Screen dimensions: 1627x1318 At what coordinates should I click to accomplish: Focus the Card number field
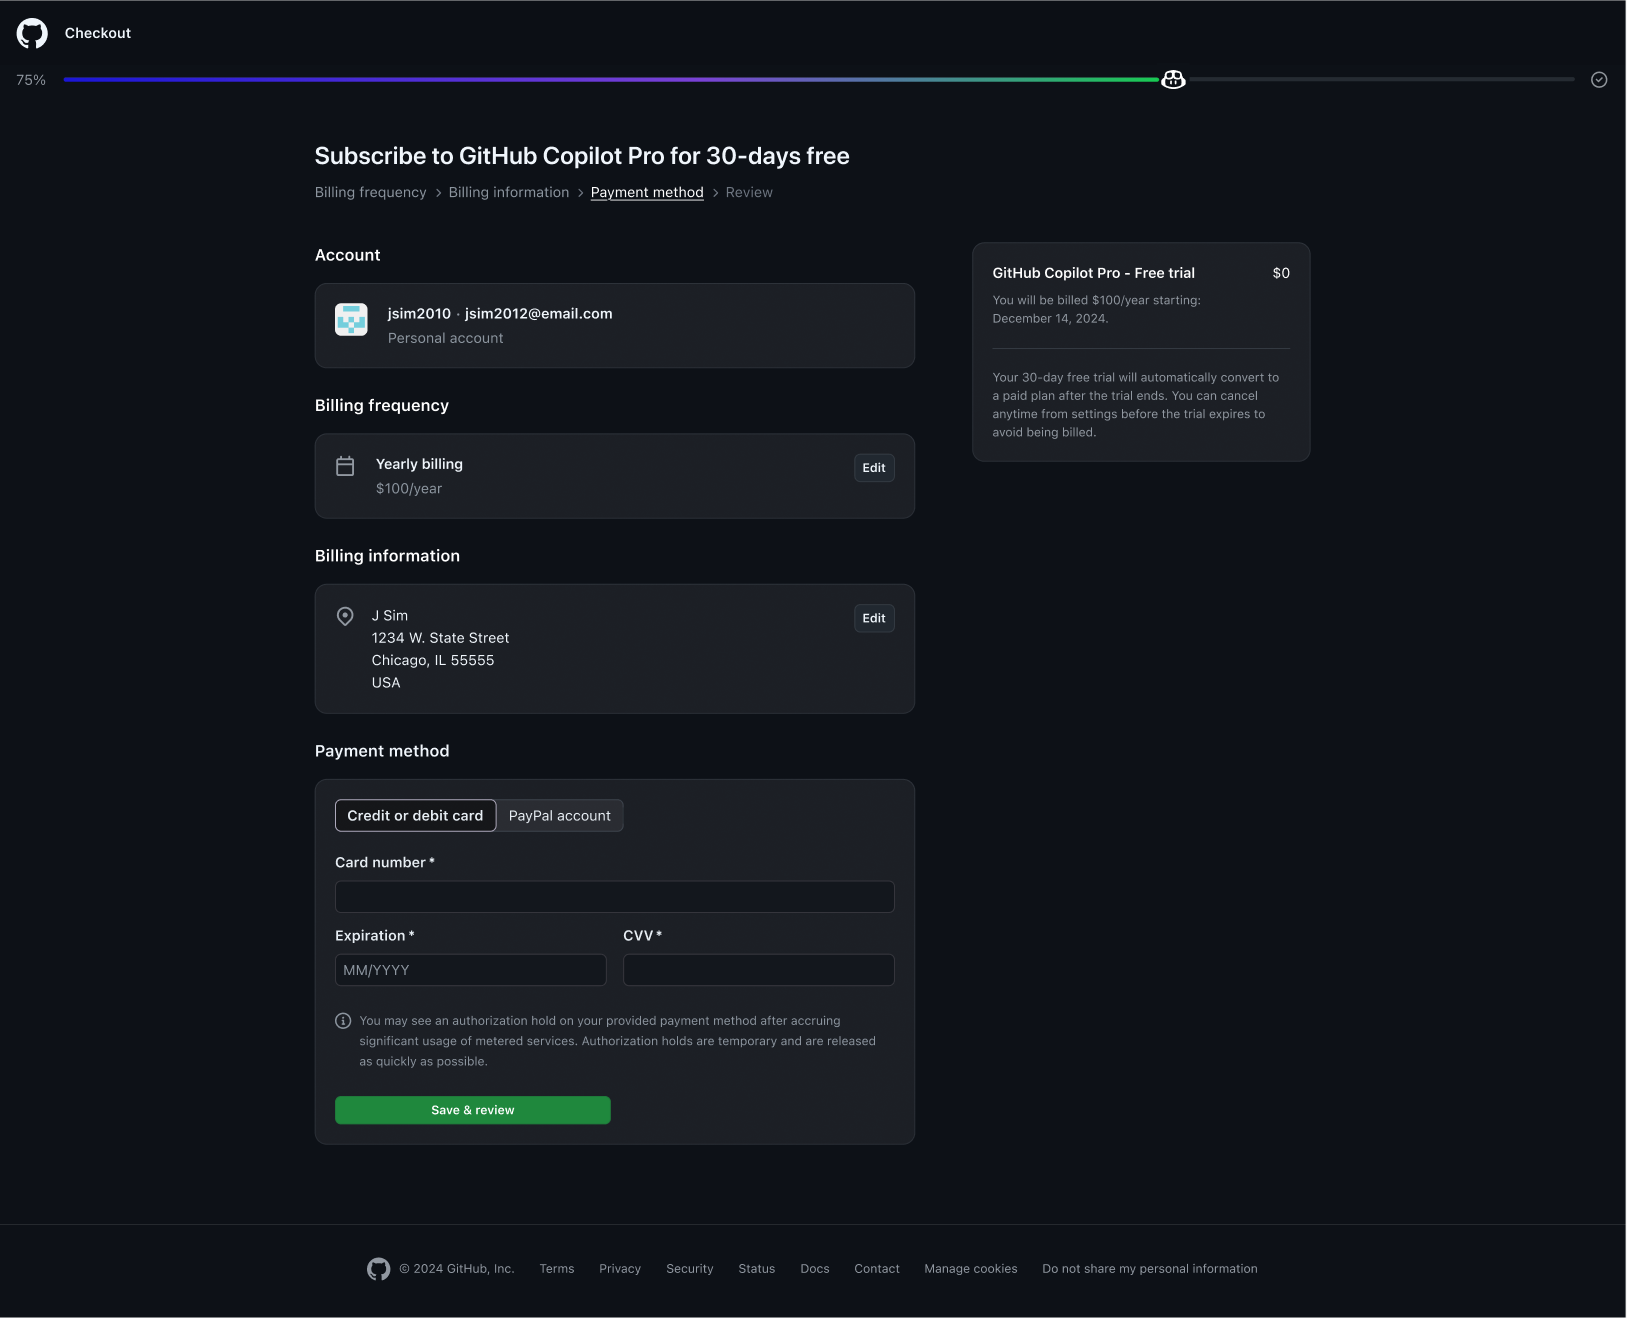(x=614, y=897)
